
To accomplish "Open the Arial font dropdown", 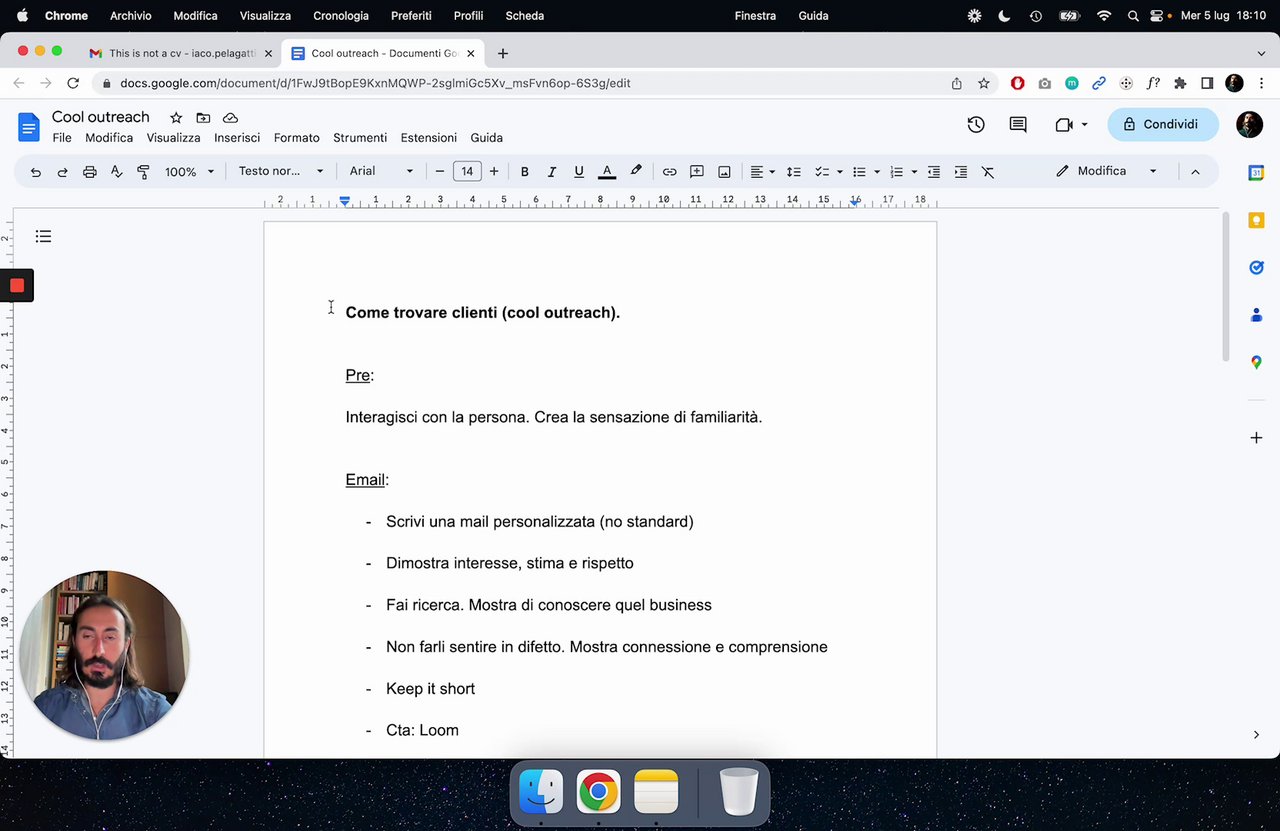I will (x=381, y=171).
